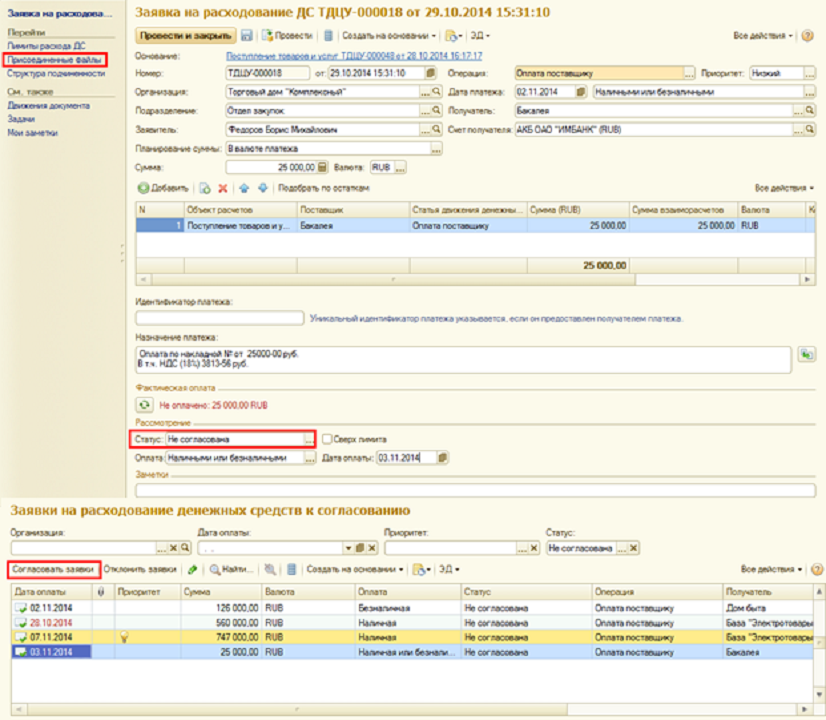Open Все действия menu in the document toolbar
The width and height of the screenshot is (826, 720).
tap(763, 36)
